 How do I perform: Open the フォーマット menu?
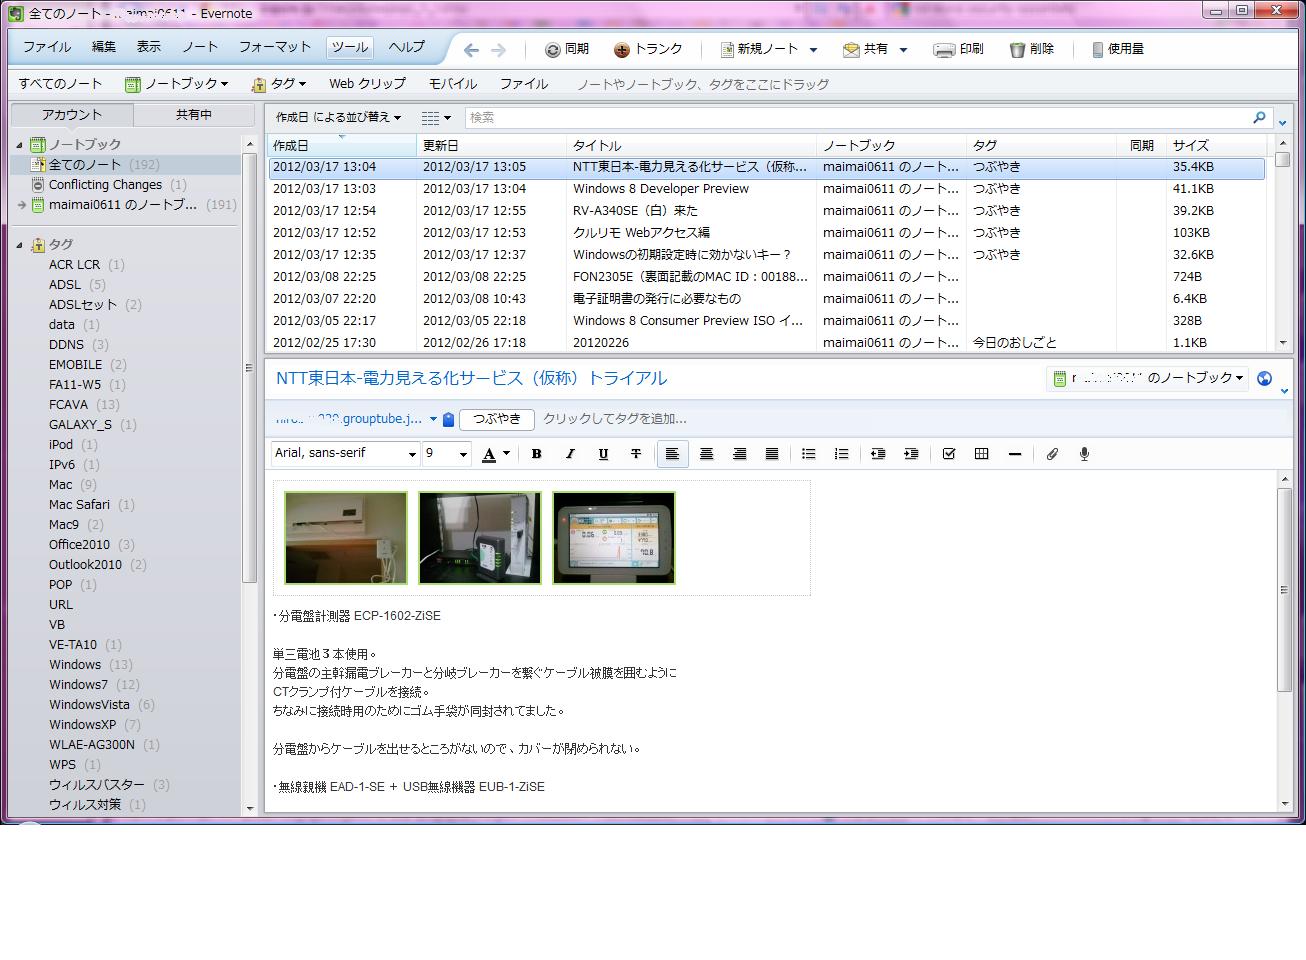(x=275, y=47)
